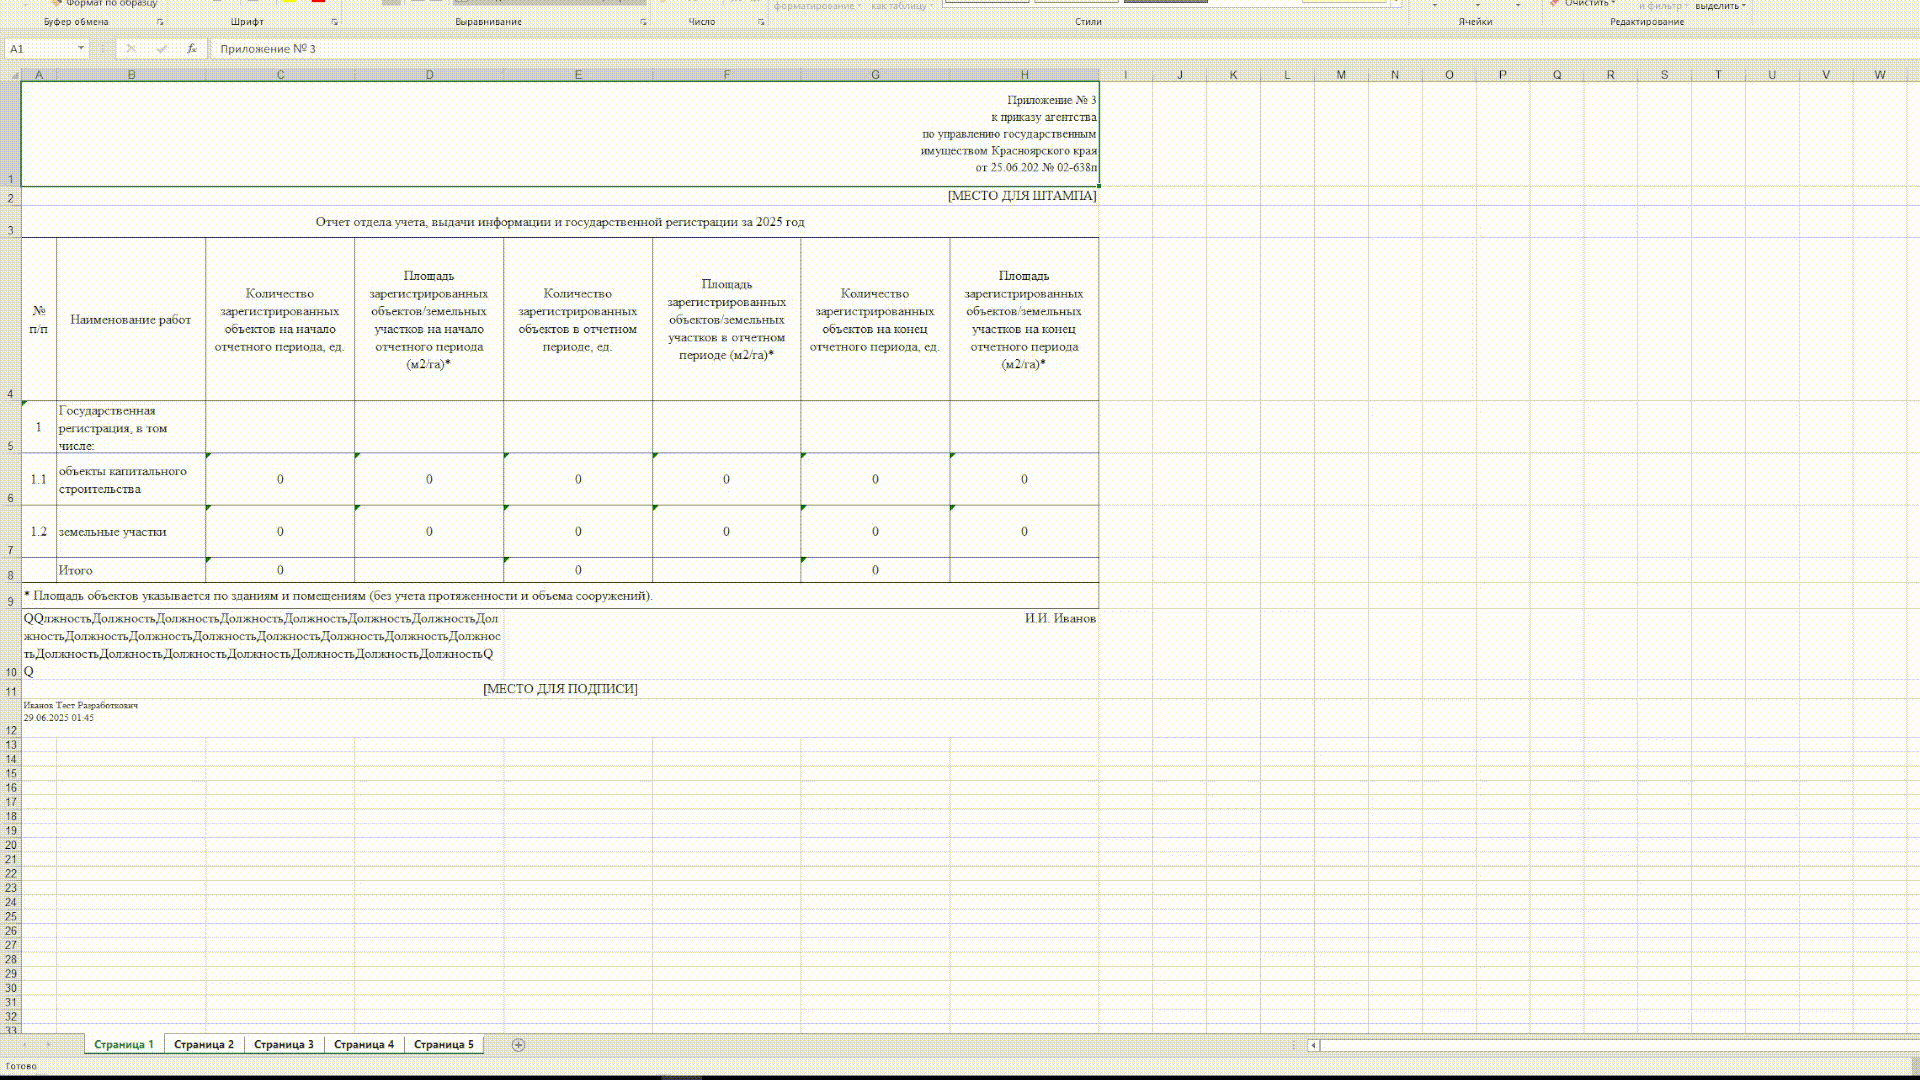Open Font group dialog launcher
This screenshot has height=1080, width=1920.
pyautogui.click(x=334, y=22)
